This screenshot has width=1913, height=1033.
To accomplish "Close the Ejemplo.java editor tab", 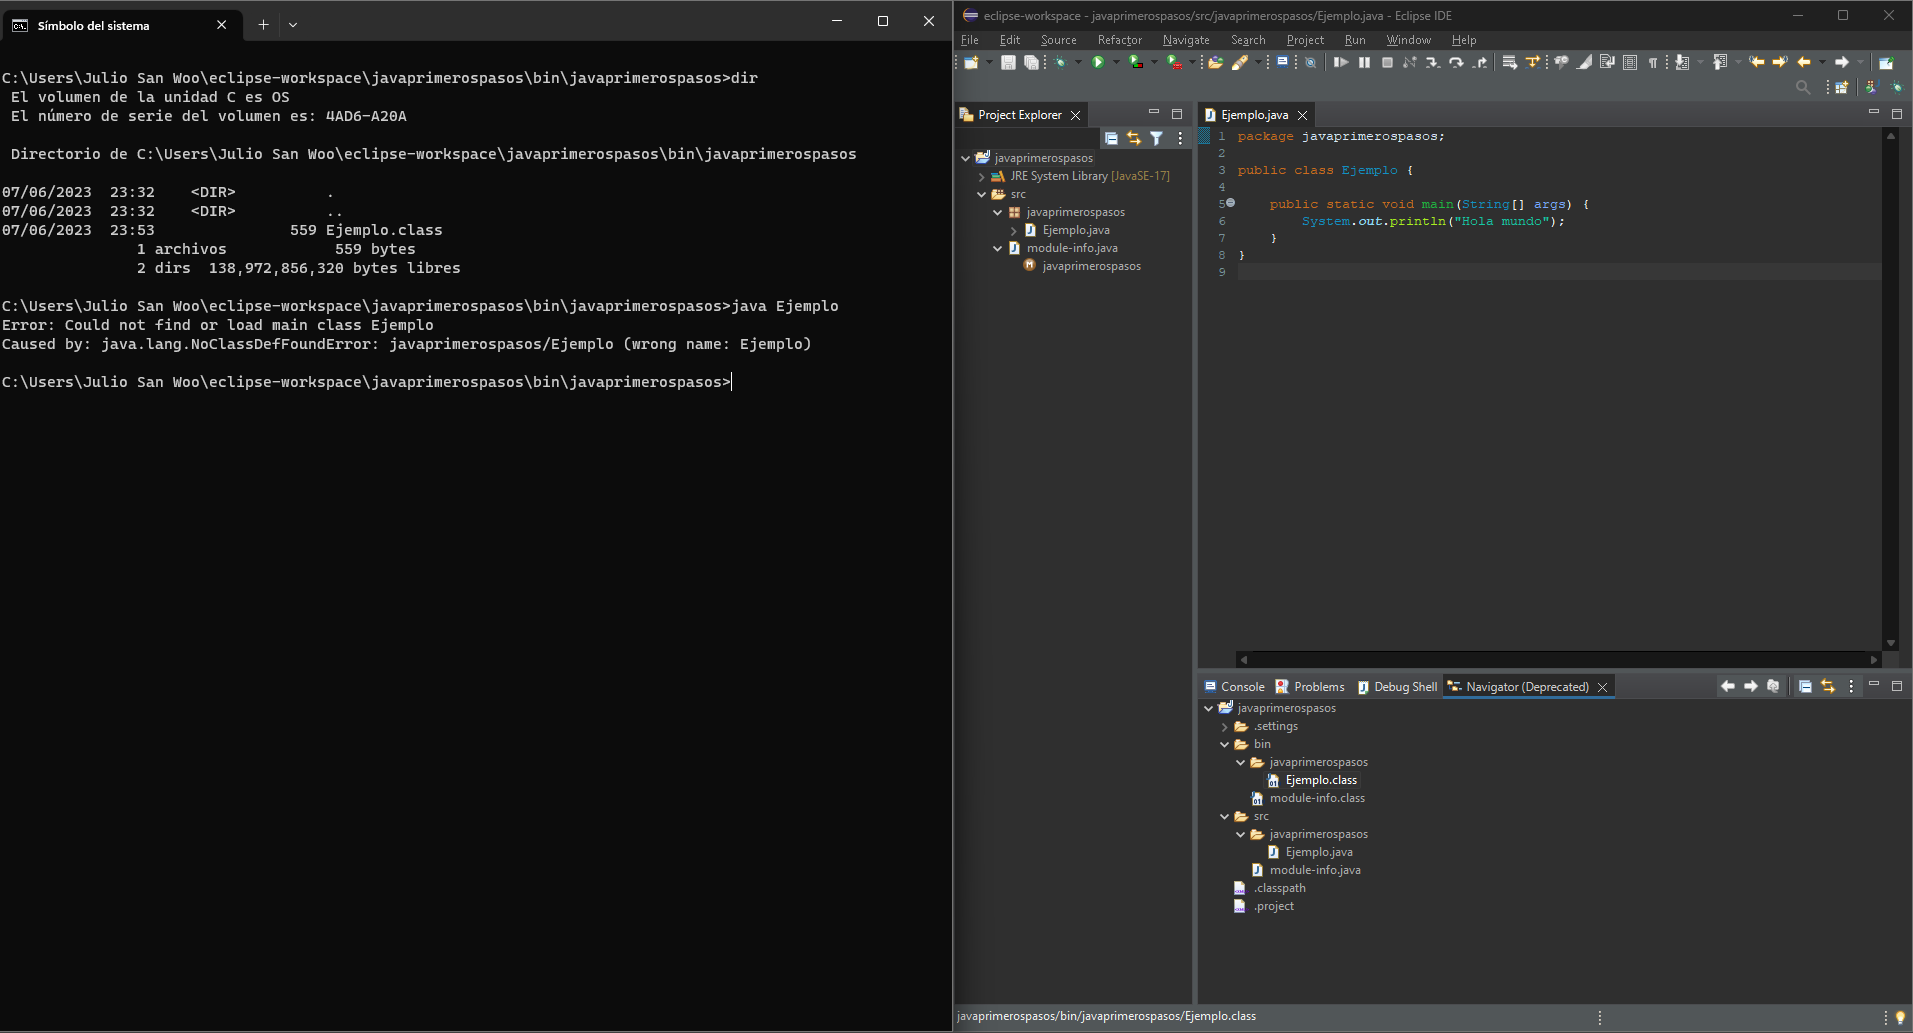I will pos(1302,115).
